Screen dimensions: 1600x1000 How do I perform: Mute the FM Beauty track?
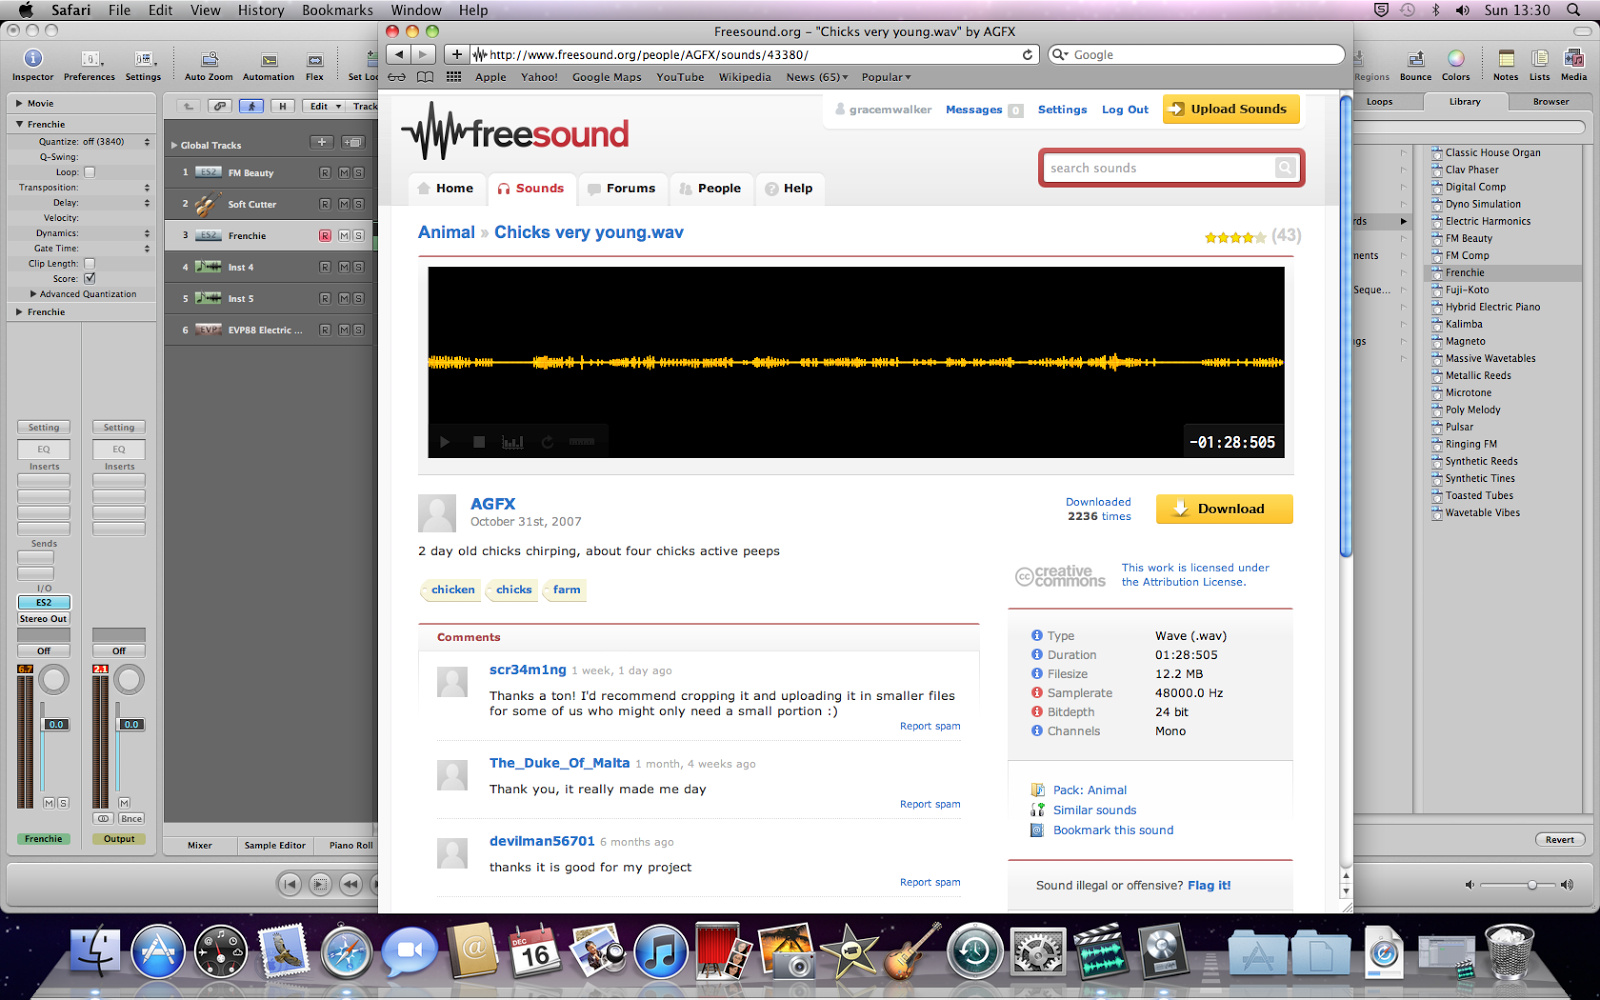pos(344,172)
